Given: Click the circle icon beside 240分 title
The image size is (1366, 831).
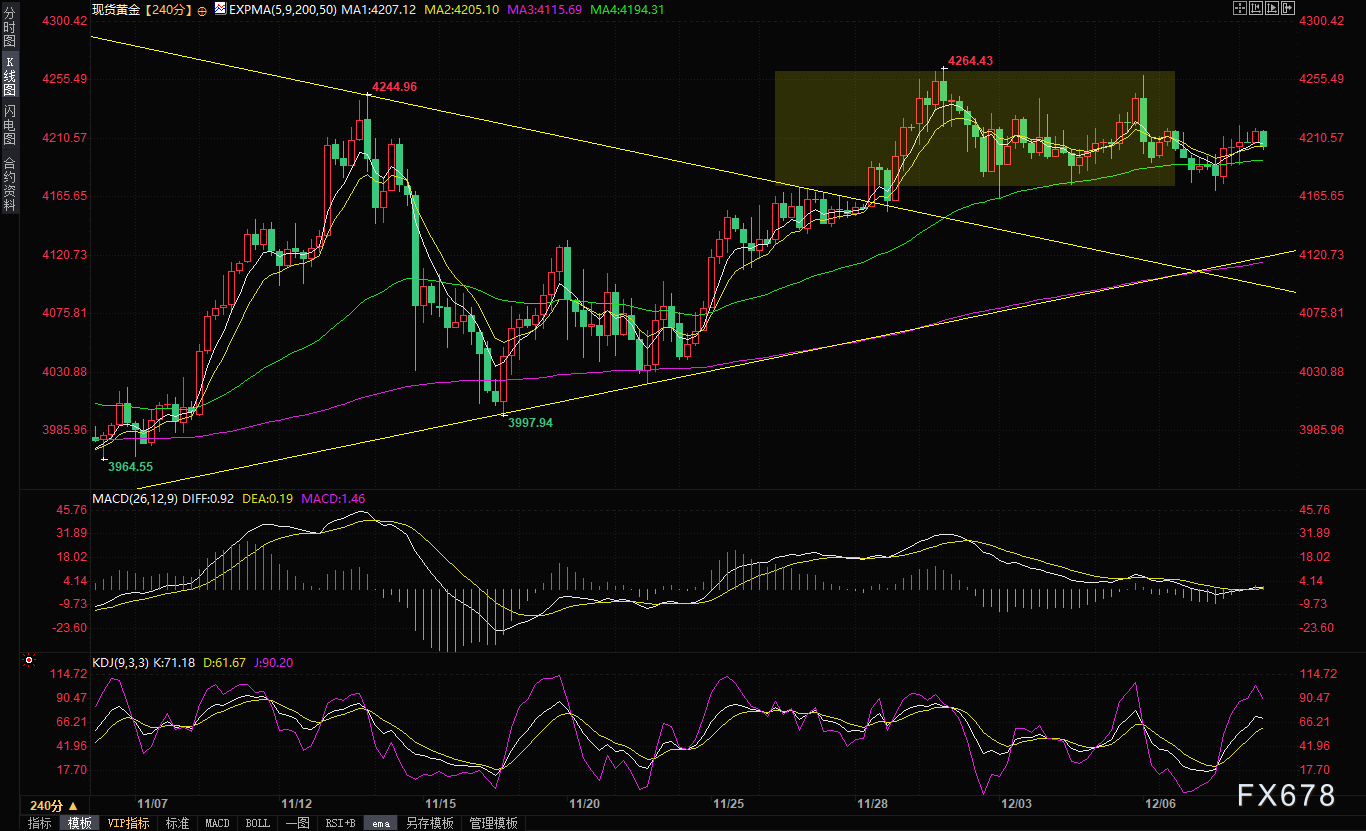Looking at the screenshot, I should pos(202,9).
